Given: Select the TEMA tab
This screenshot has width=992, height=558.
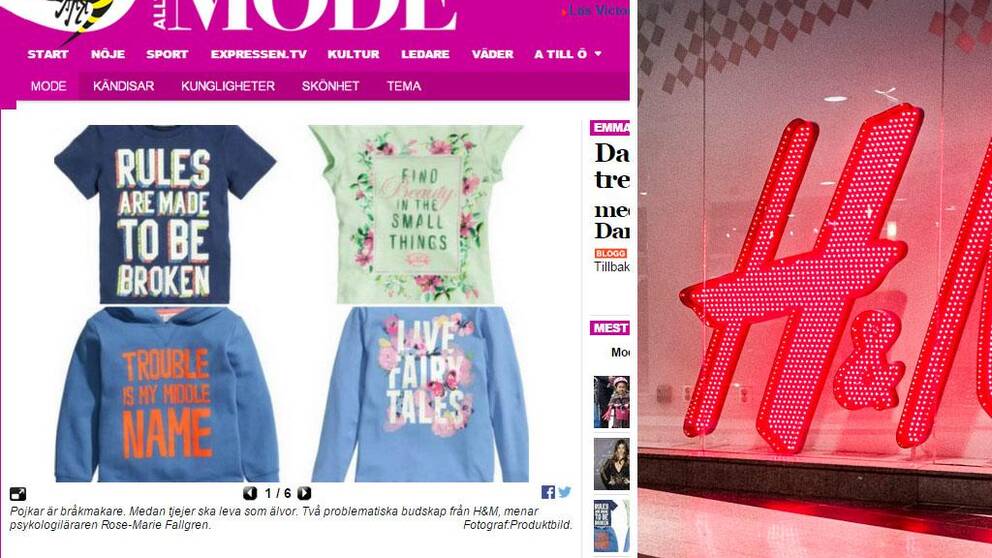Looking at the screenshot, I should [x=404, y=86].
